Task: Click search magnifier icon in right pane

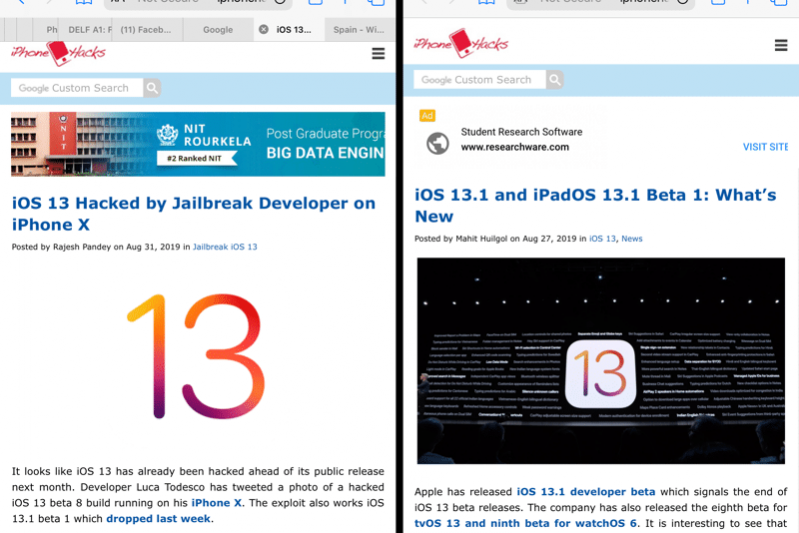Action: tap(554, 80)
